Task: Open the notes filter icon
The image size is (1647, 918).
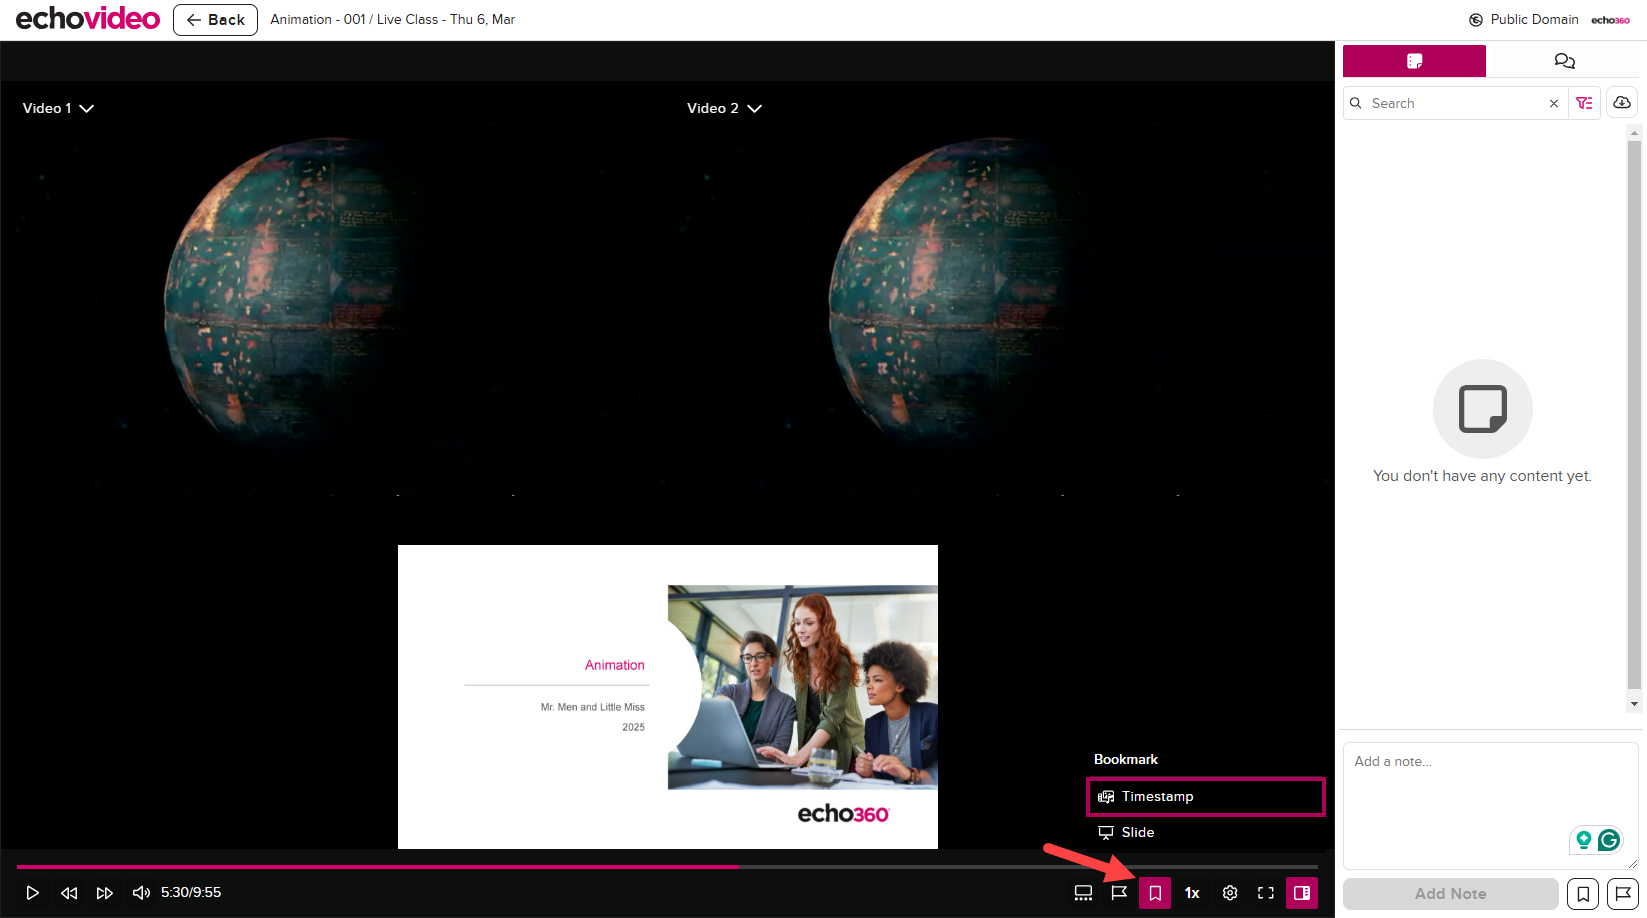Action: point(1584,103)
